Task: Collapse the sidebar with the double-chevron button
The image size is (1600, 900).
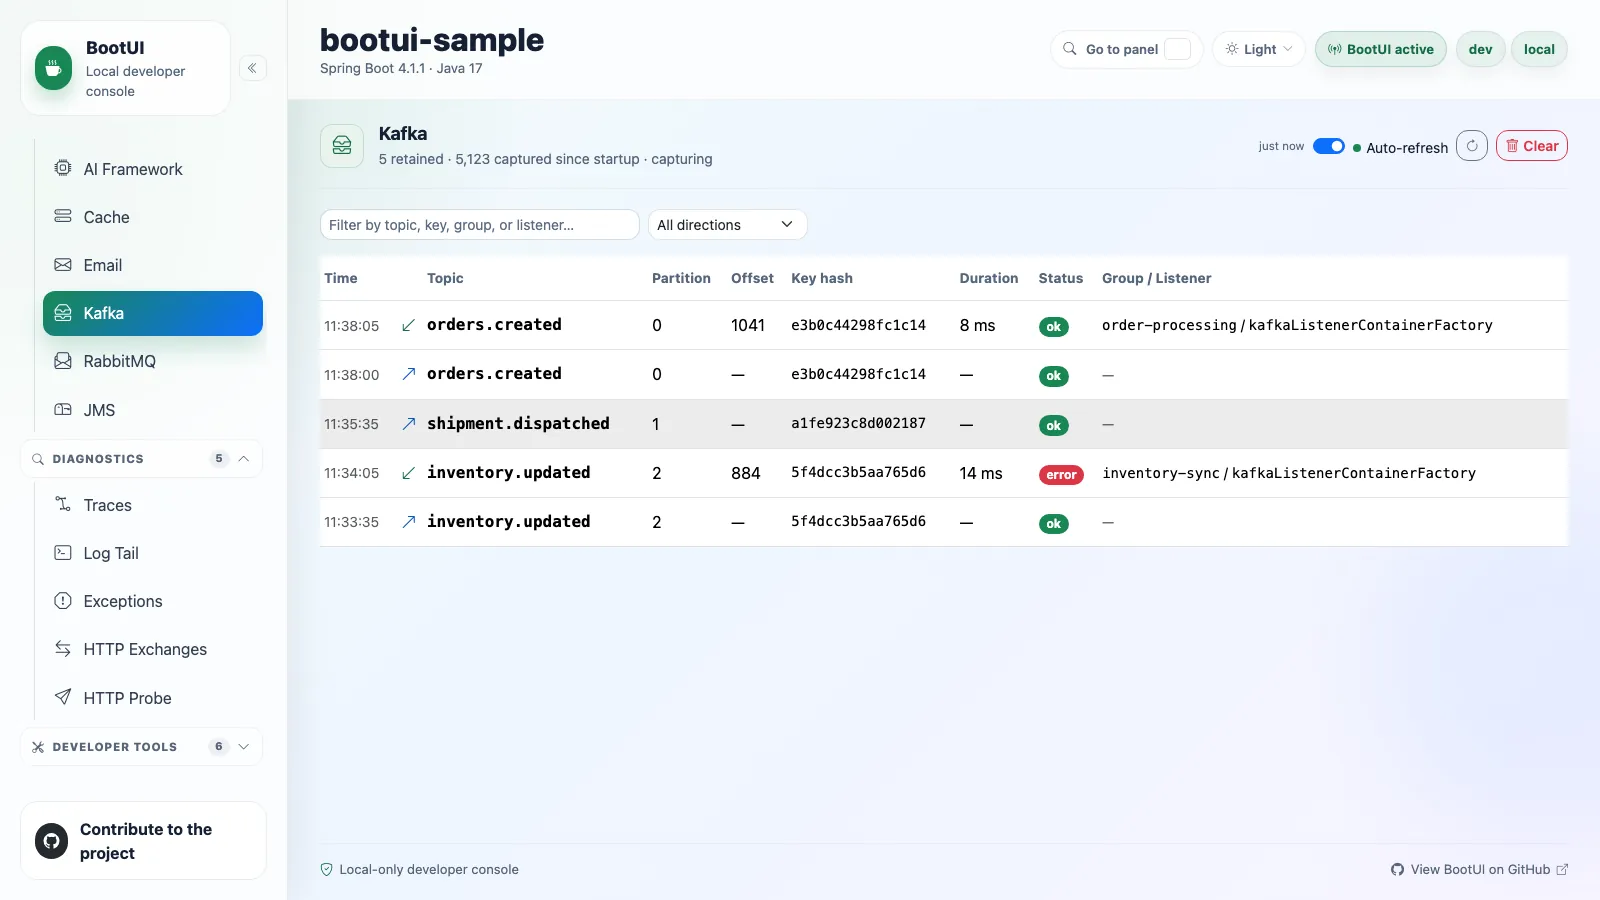Action: click(252, 68)
